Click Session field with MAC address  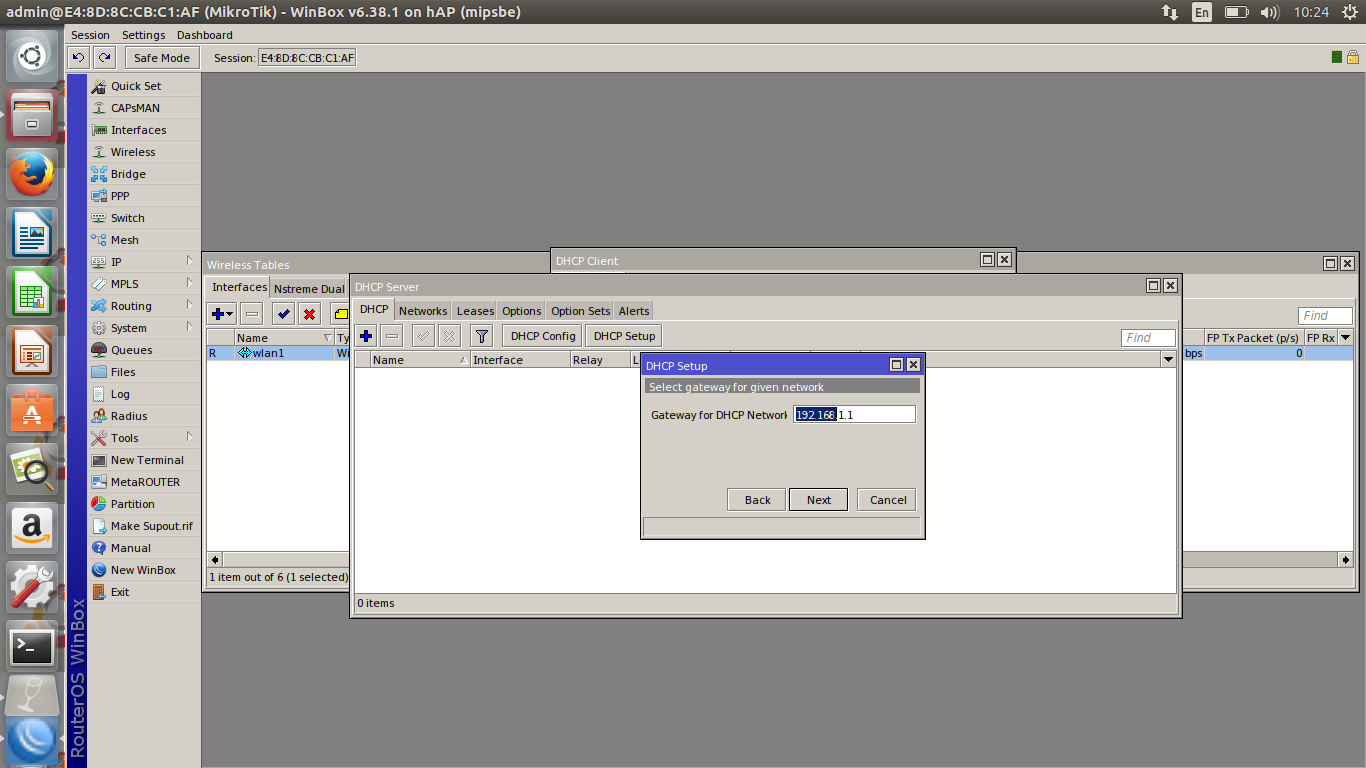[307, 58]
